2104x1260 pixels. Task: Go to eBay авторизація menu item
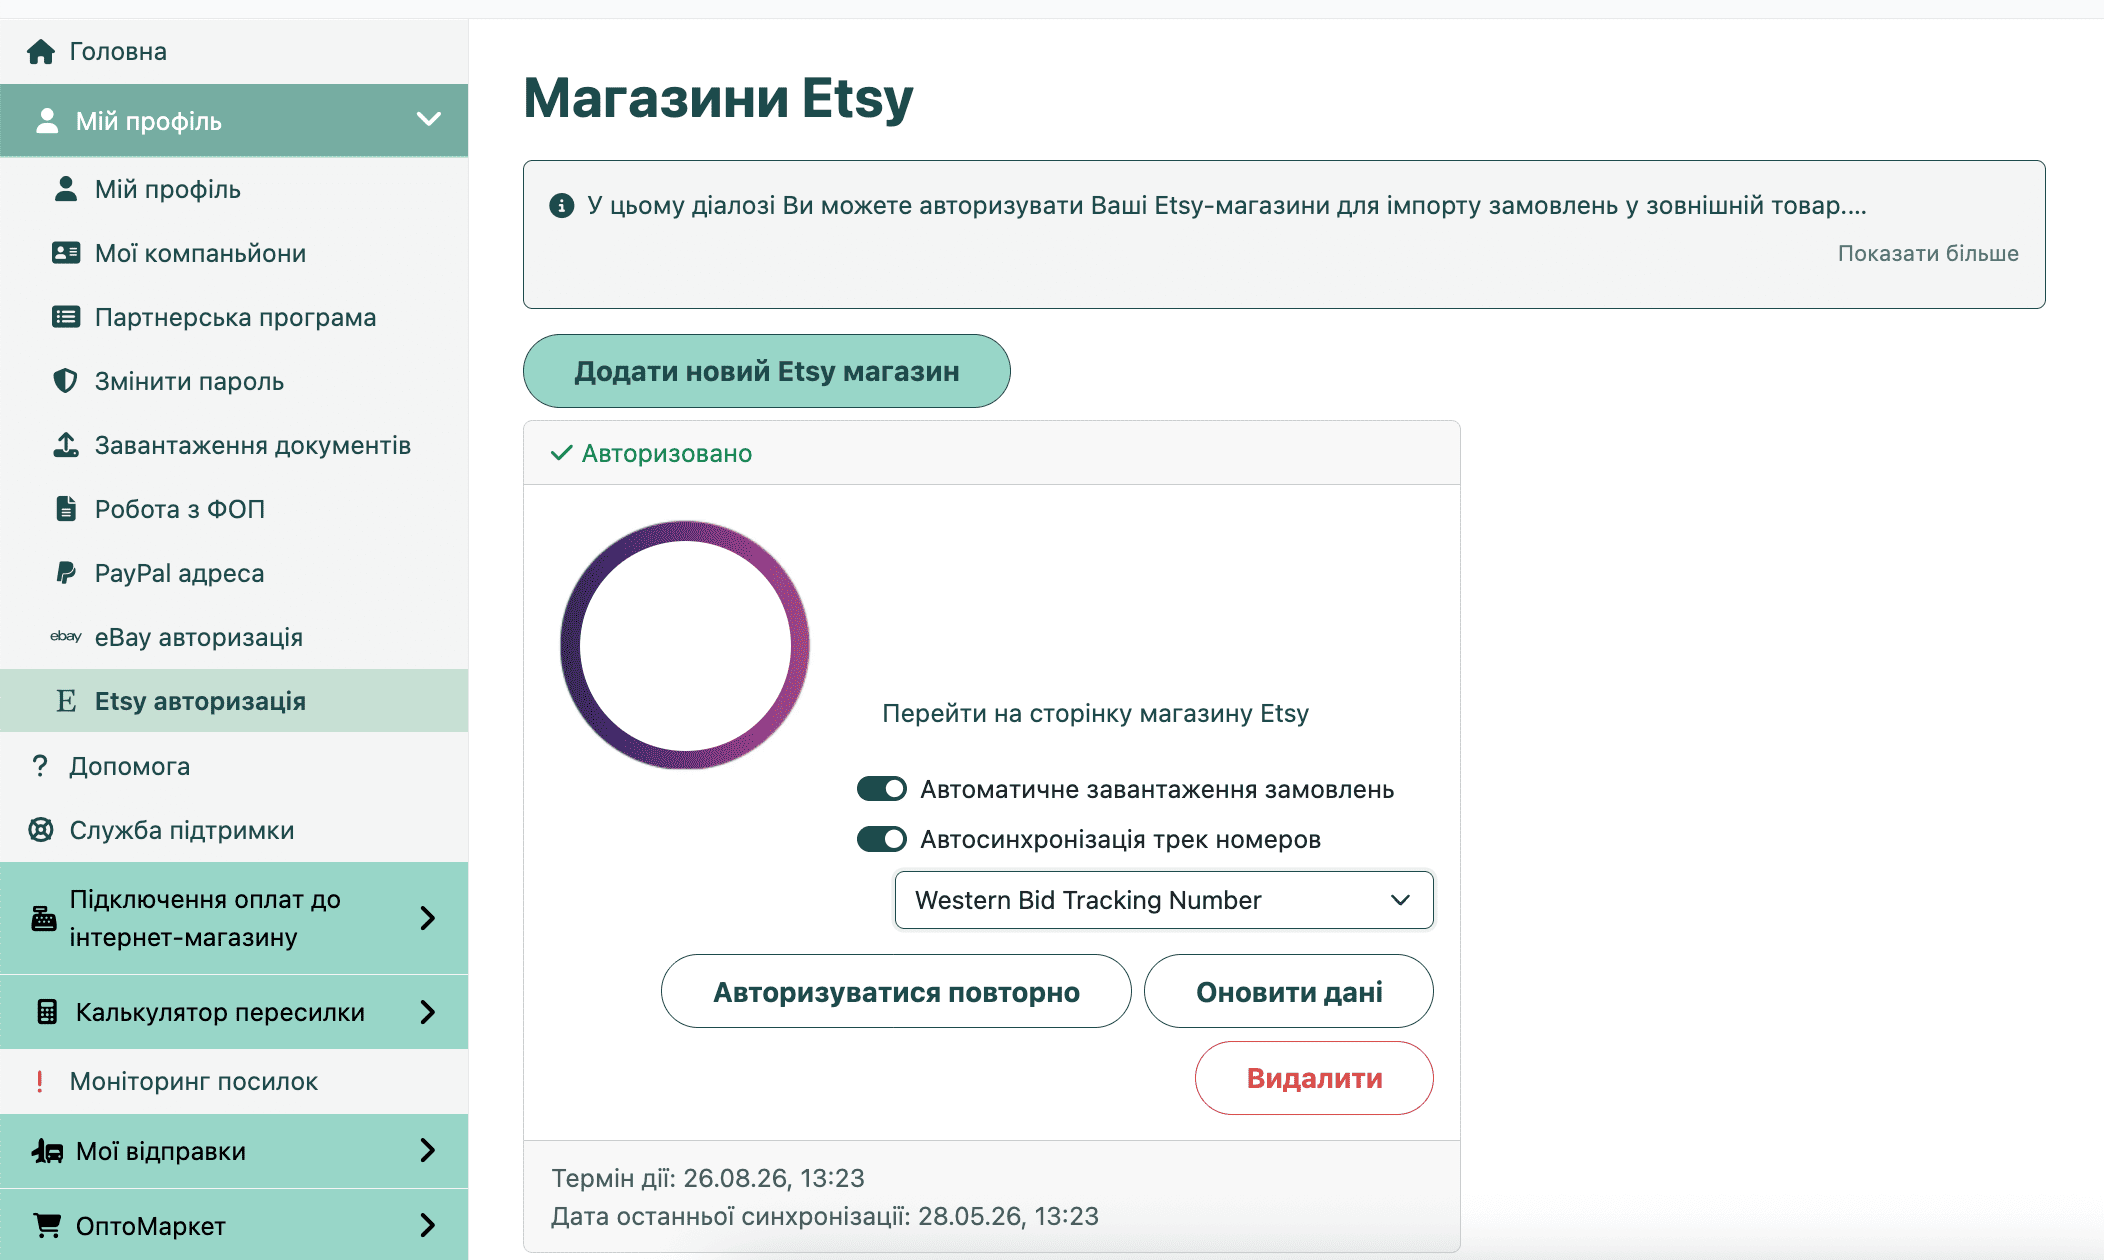click(234, 637)
